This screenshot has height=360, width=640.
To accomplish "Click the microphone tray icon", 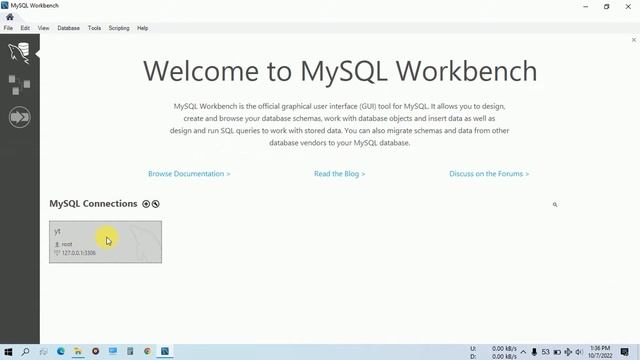I will pyautogui.click(x=534, y=352).
